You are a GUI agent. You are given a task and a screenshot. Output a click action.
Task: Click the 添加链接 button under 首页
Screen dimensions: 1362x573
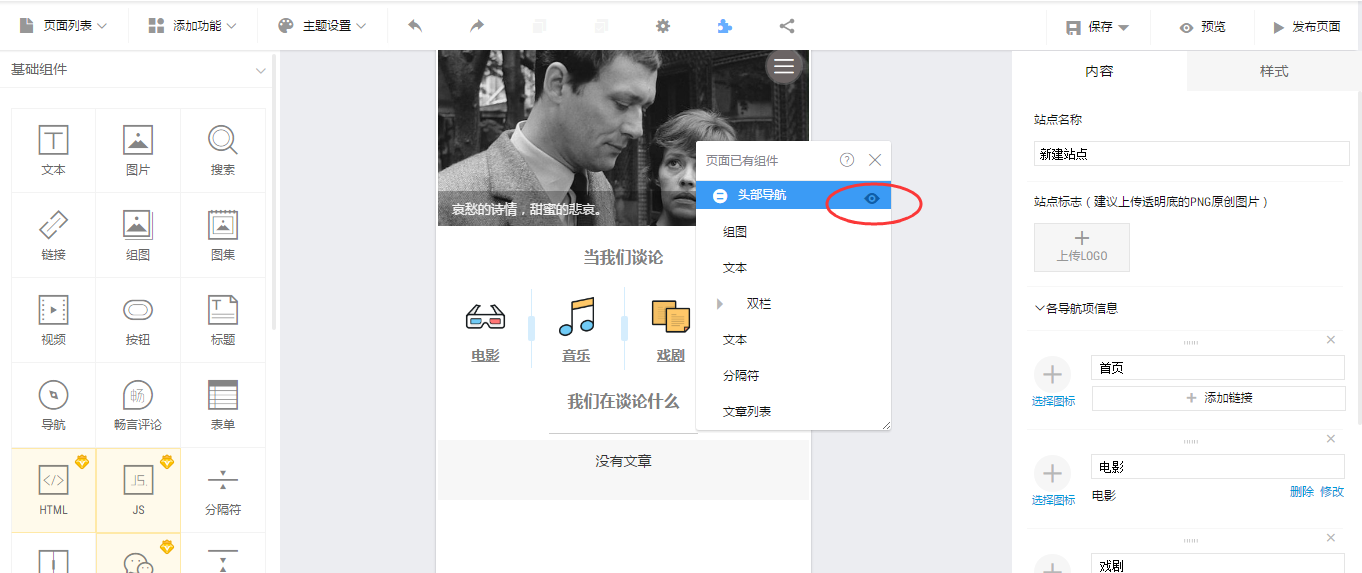(x=1218, y=398)
